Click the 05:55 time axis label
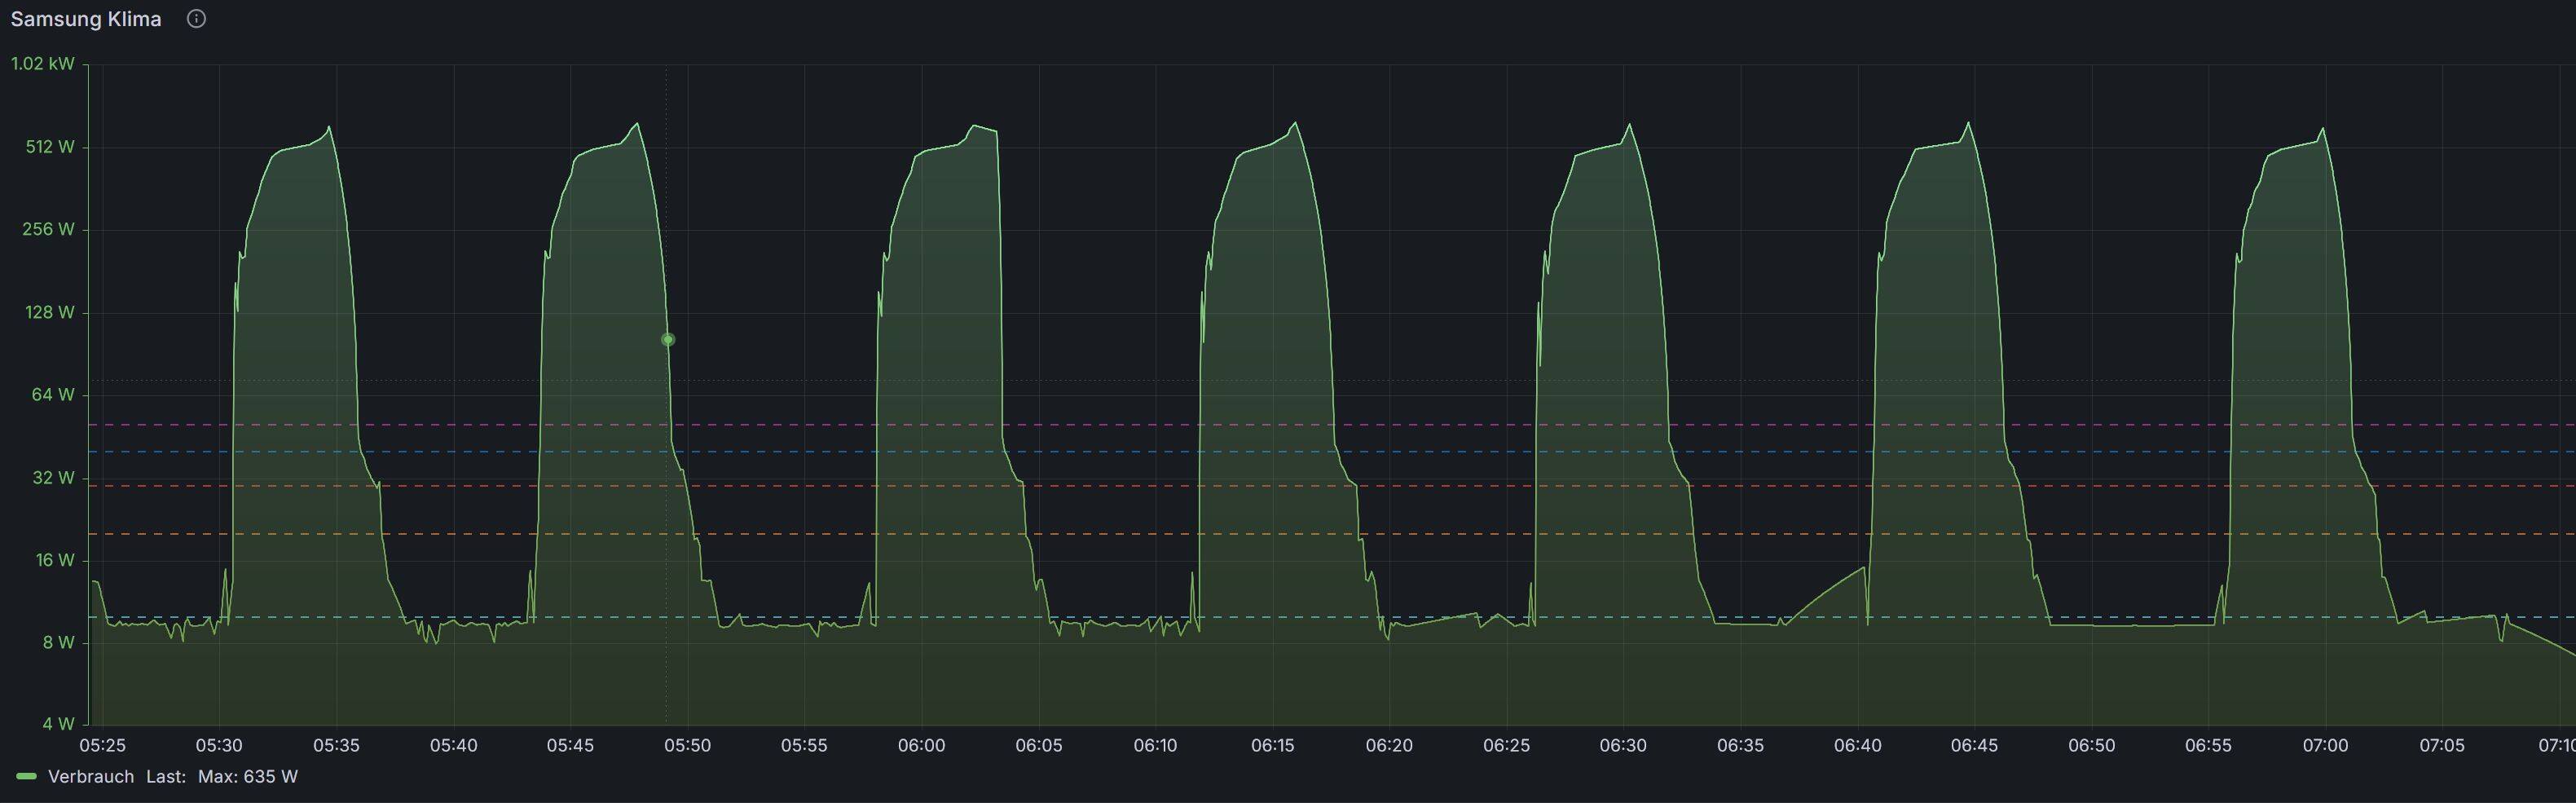Screen dimensions: 2576x803 804,746
